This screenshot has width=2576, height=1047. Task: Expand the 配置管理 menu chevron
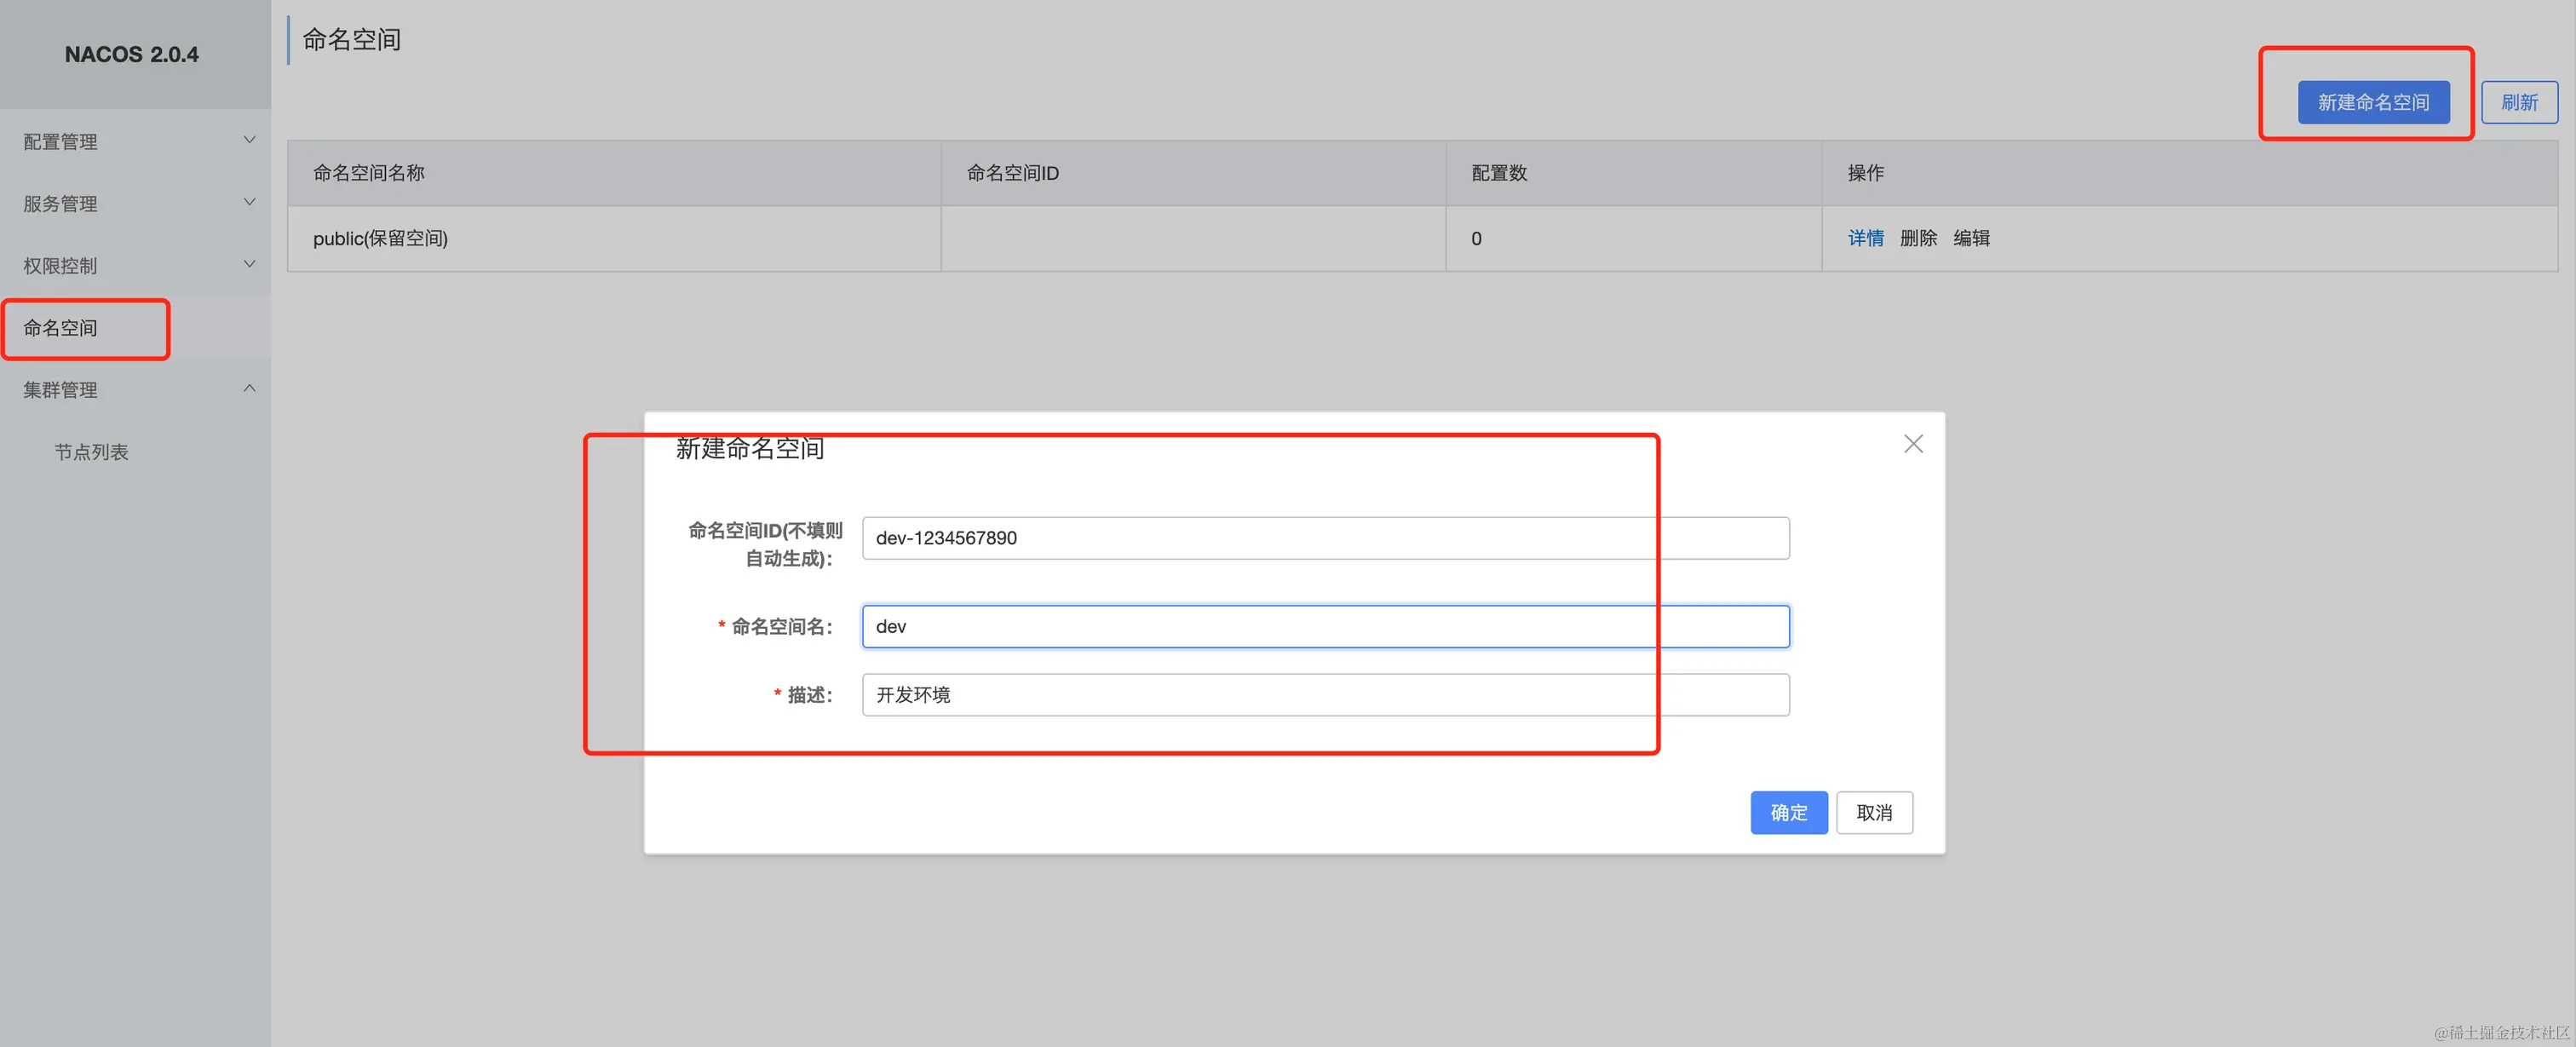[x=249, y=140]
